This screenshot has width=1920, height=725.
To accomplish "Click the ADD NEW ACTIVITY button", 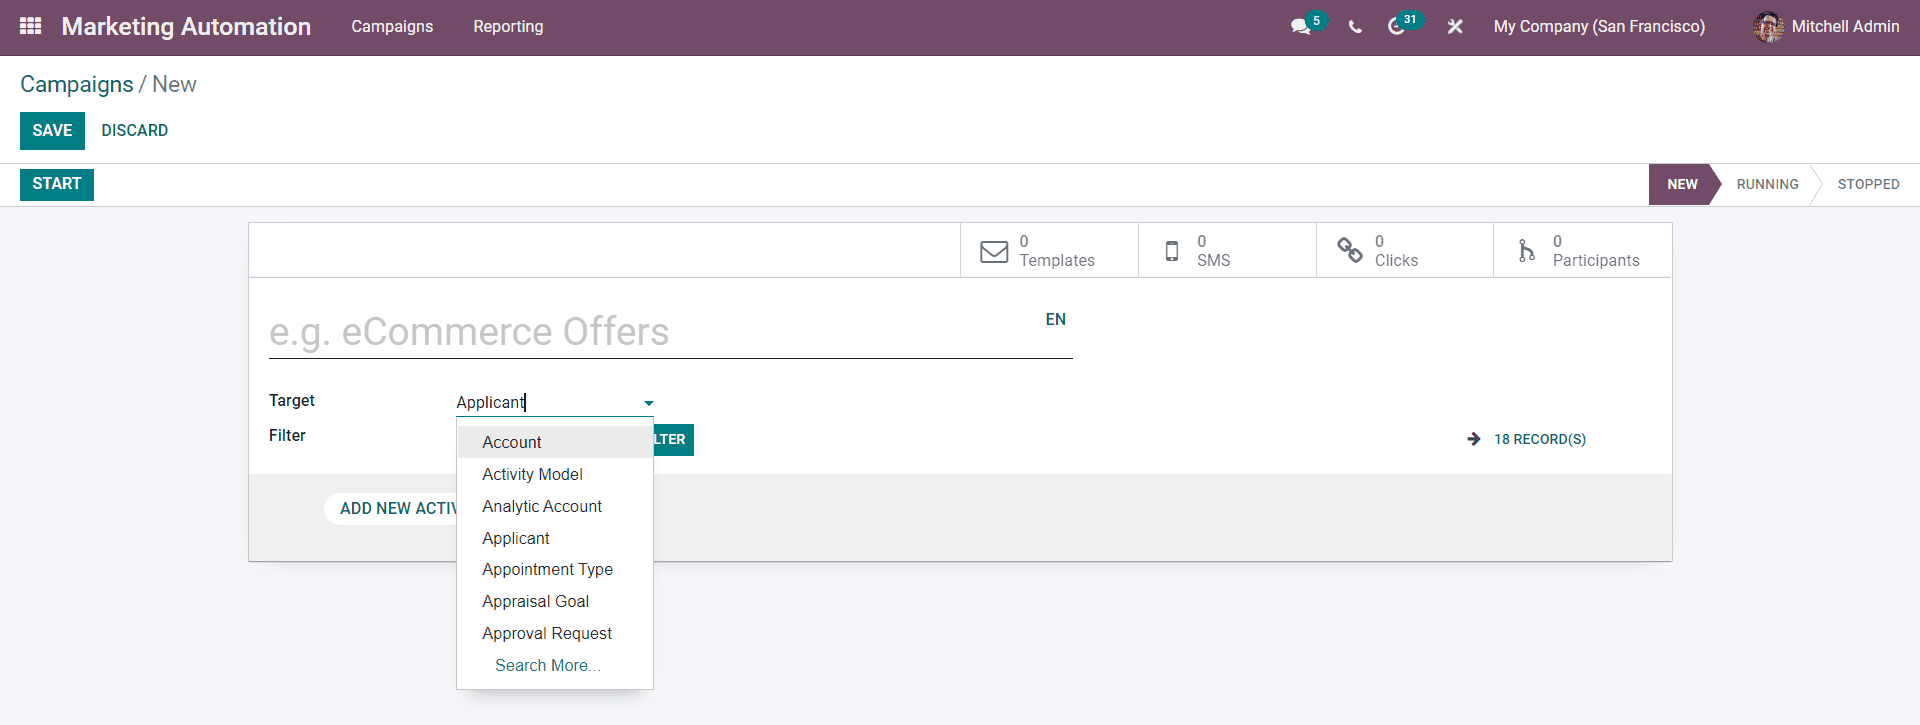I will (x=391, y=508).
